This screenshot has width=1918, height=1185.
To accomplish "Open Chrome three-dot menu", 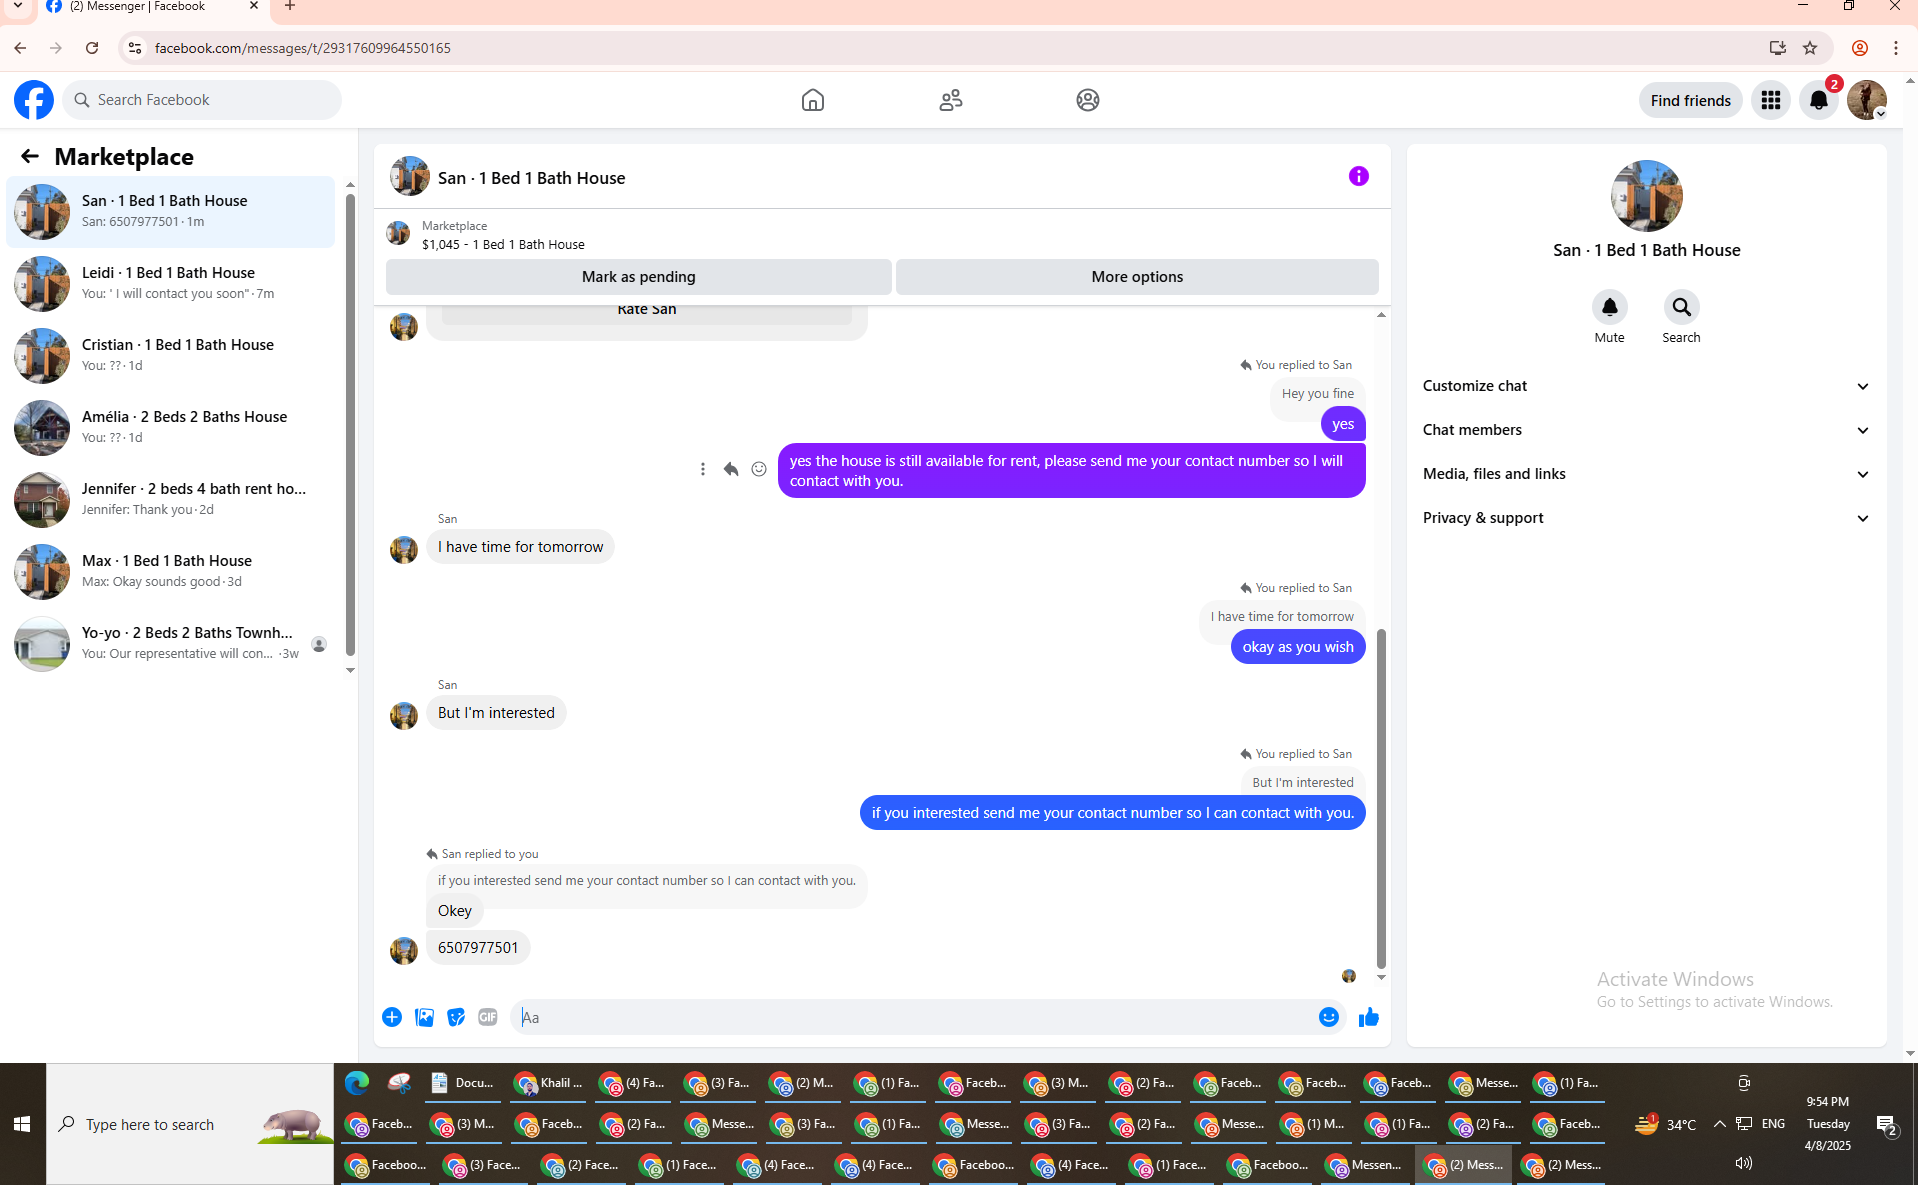I will [x=1895, y=48].
